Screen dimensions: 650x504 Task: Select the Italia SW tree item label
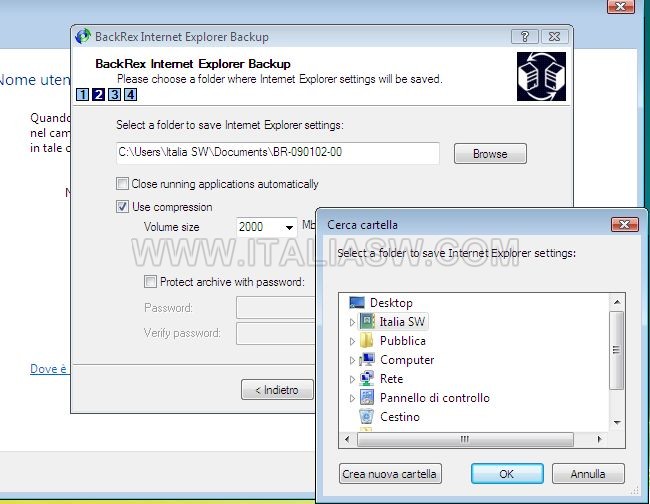(x=402, y=322)
